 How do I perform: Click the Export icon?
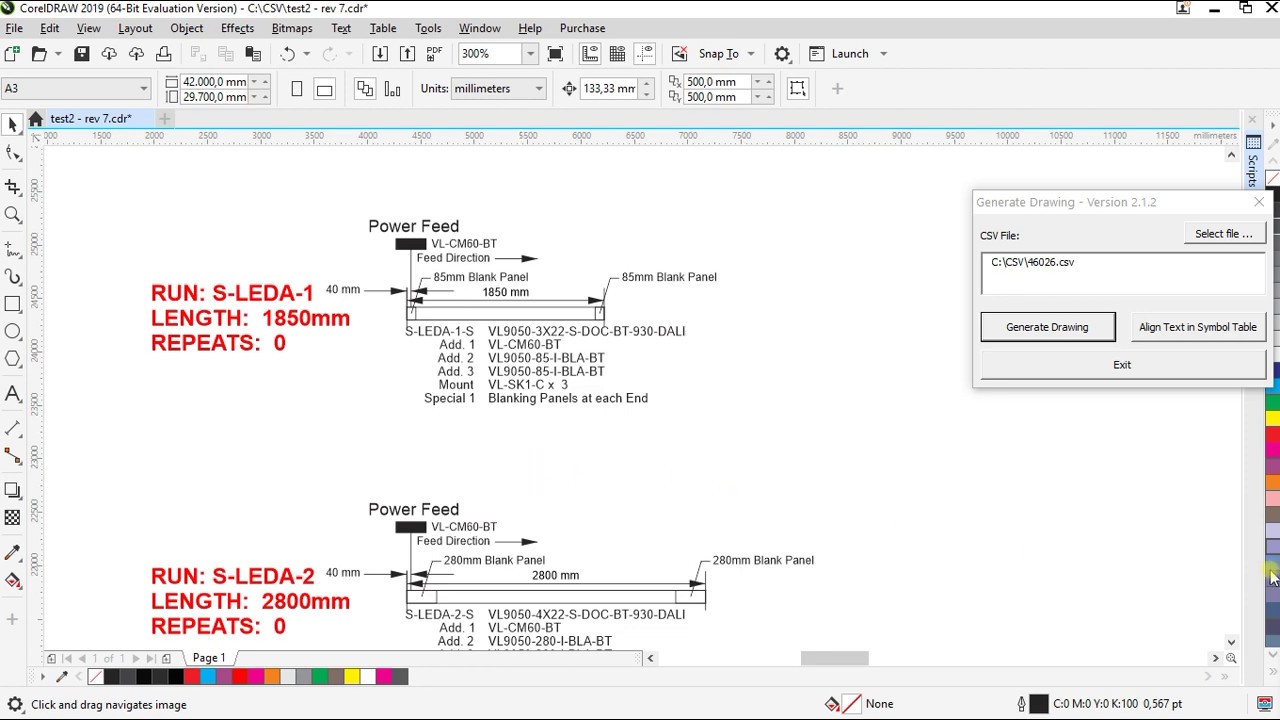407,54
